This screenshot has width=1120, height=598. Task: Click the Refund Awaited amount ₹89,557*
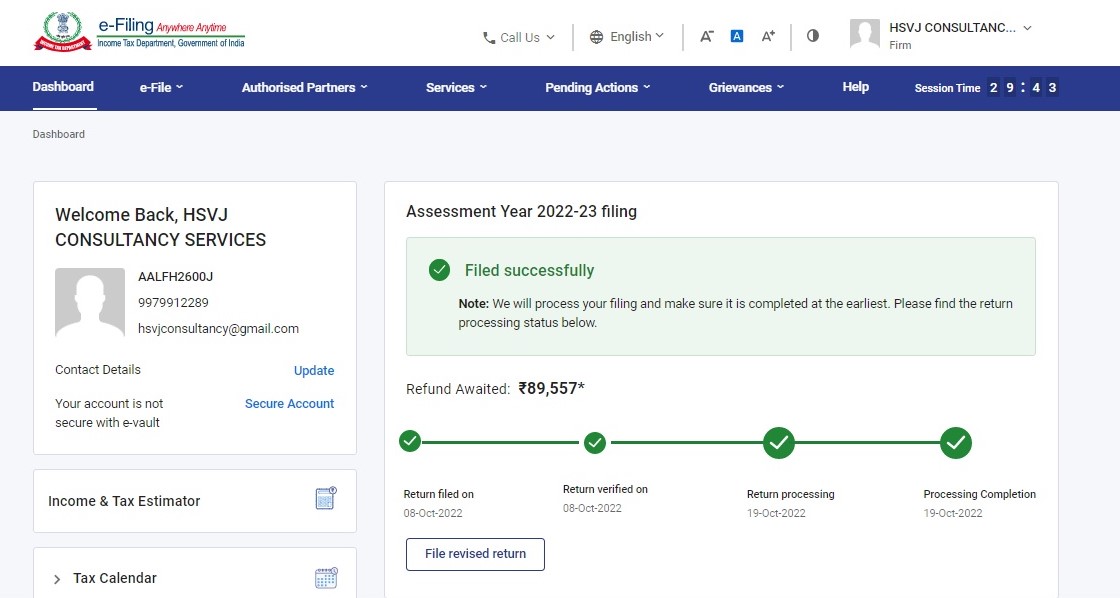click(x=551, y=388)
